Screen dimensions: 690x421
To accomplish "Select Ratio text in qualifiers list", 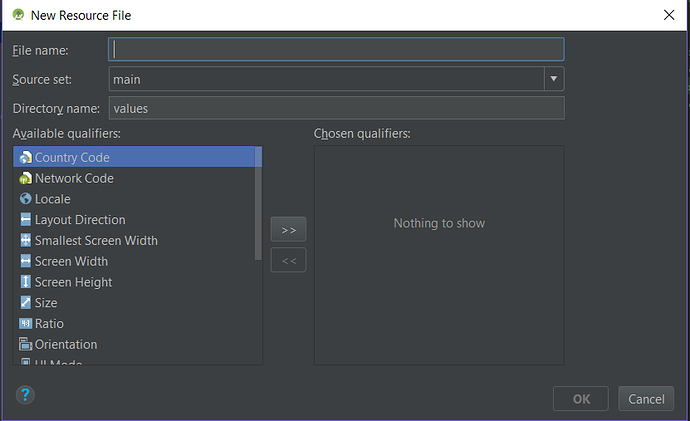I will (49, 323).
